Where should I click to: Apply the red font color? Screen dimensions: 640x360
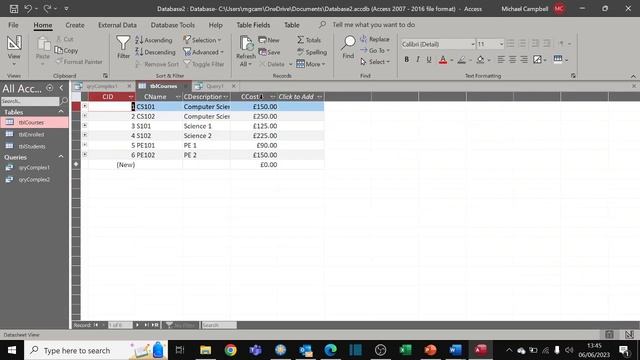point(443,60)
